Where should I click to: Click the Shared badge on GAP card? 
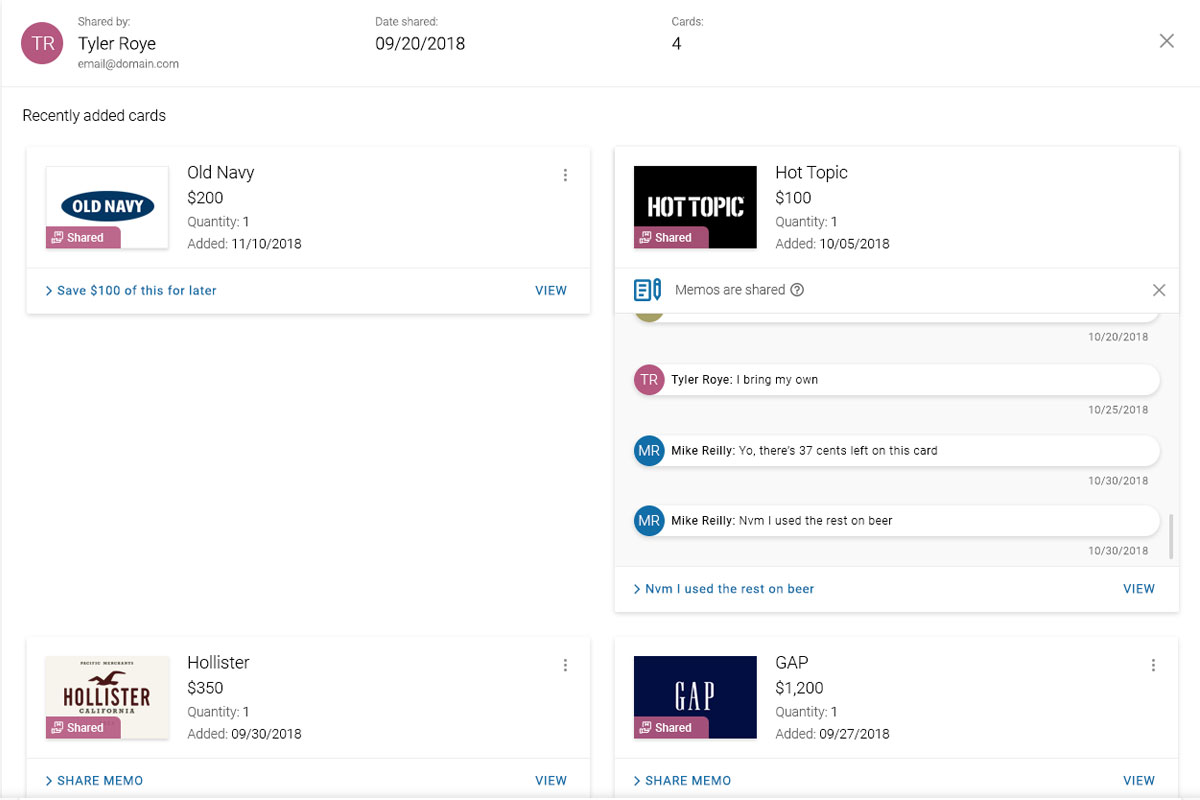671,728
